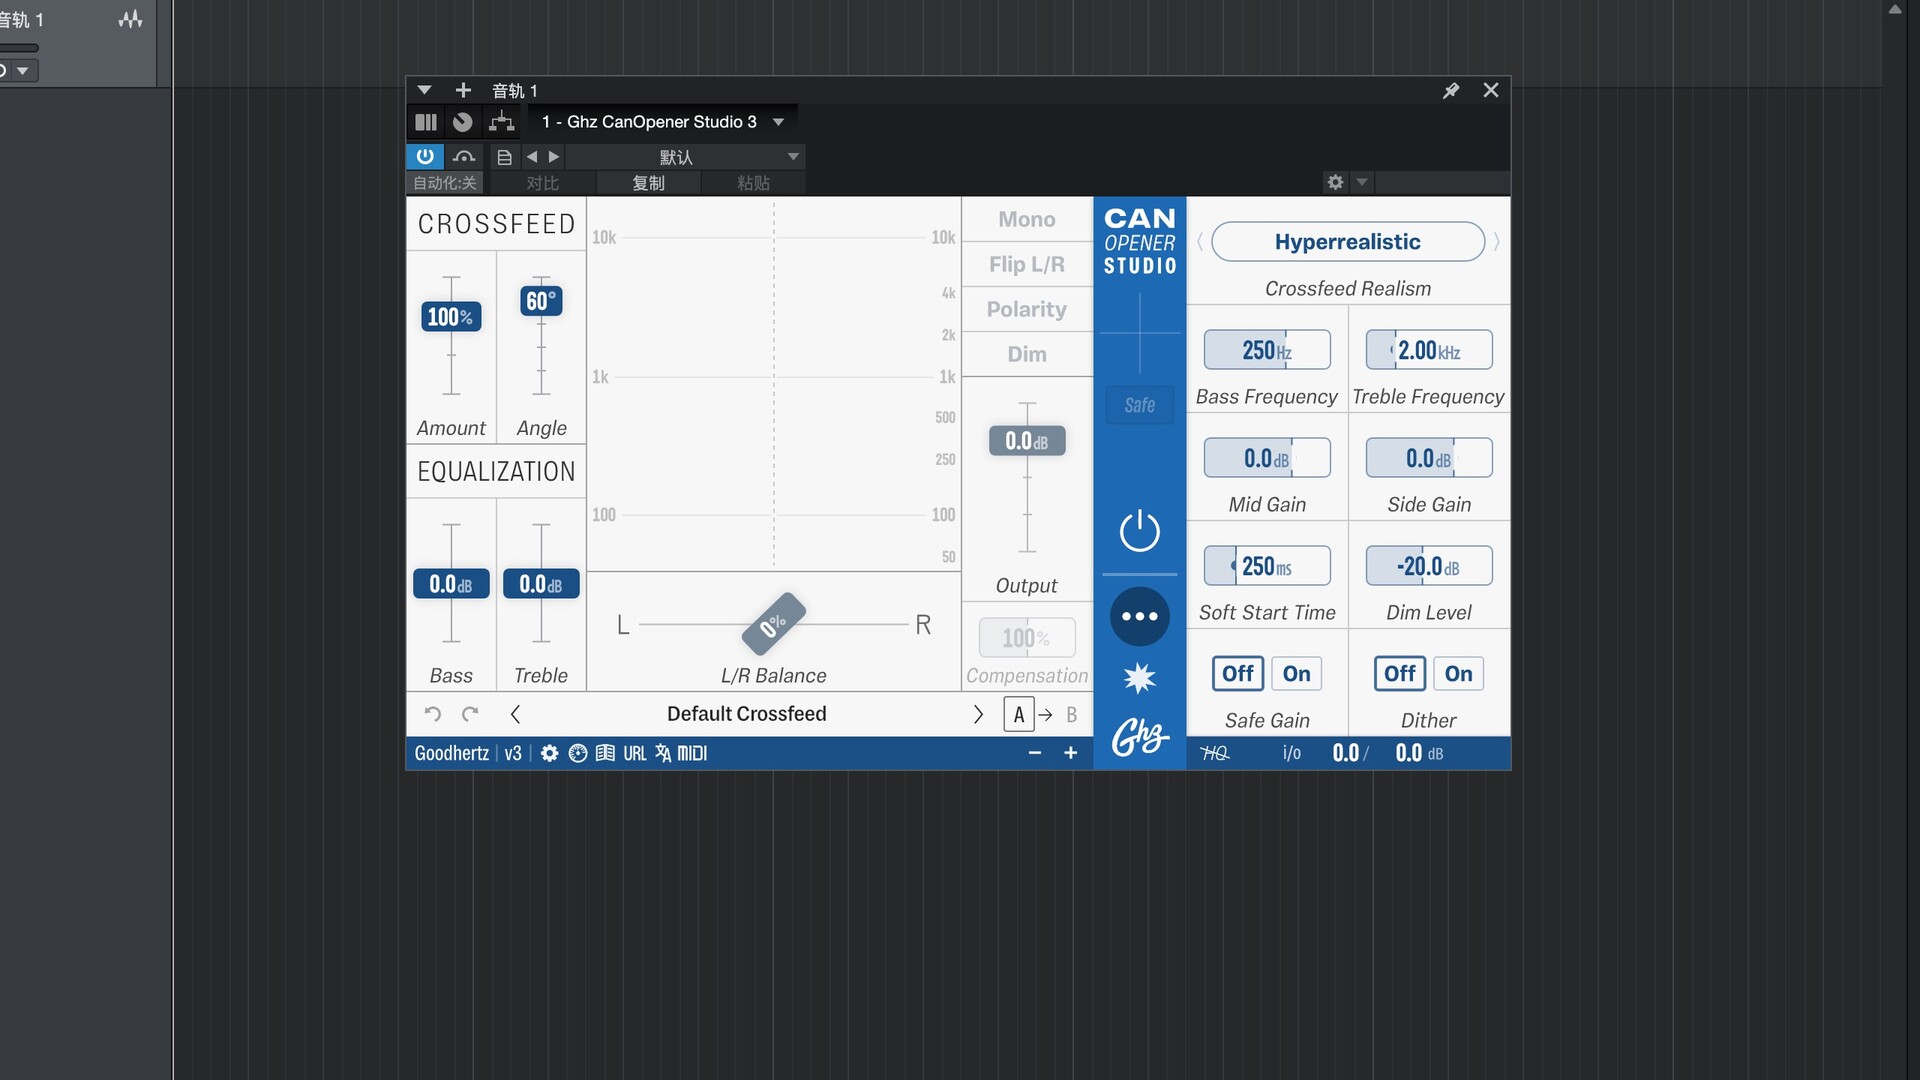
Task: Click the 复制 (copy) tab
Action: click(x=648, y=183)
